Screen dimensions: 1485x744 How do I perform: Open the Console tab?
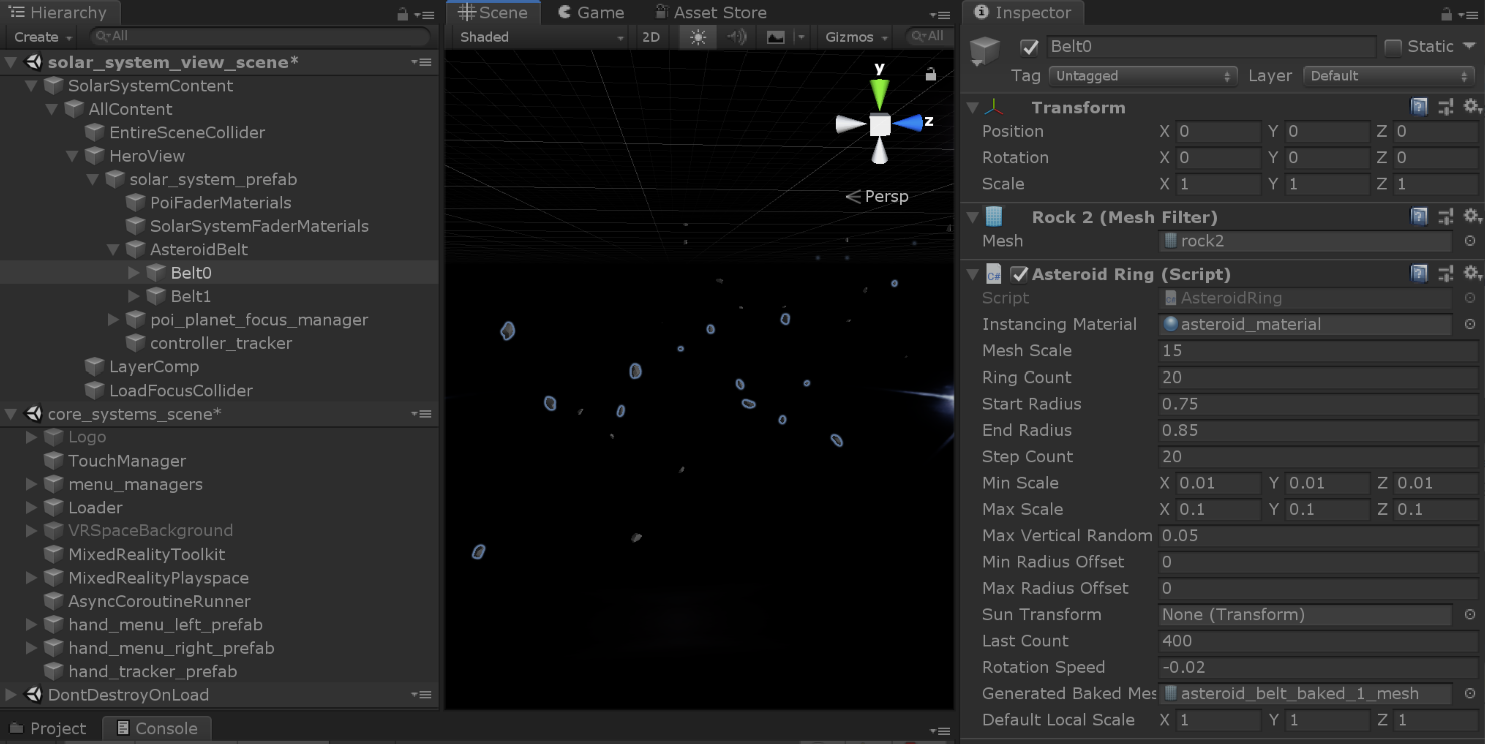coord(156,728)
